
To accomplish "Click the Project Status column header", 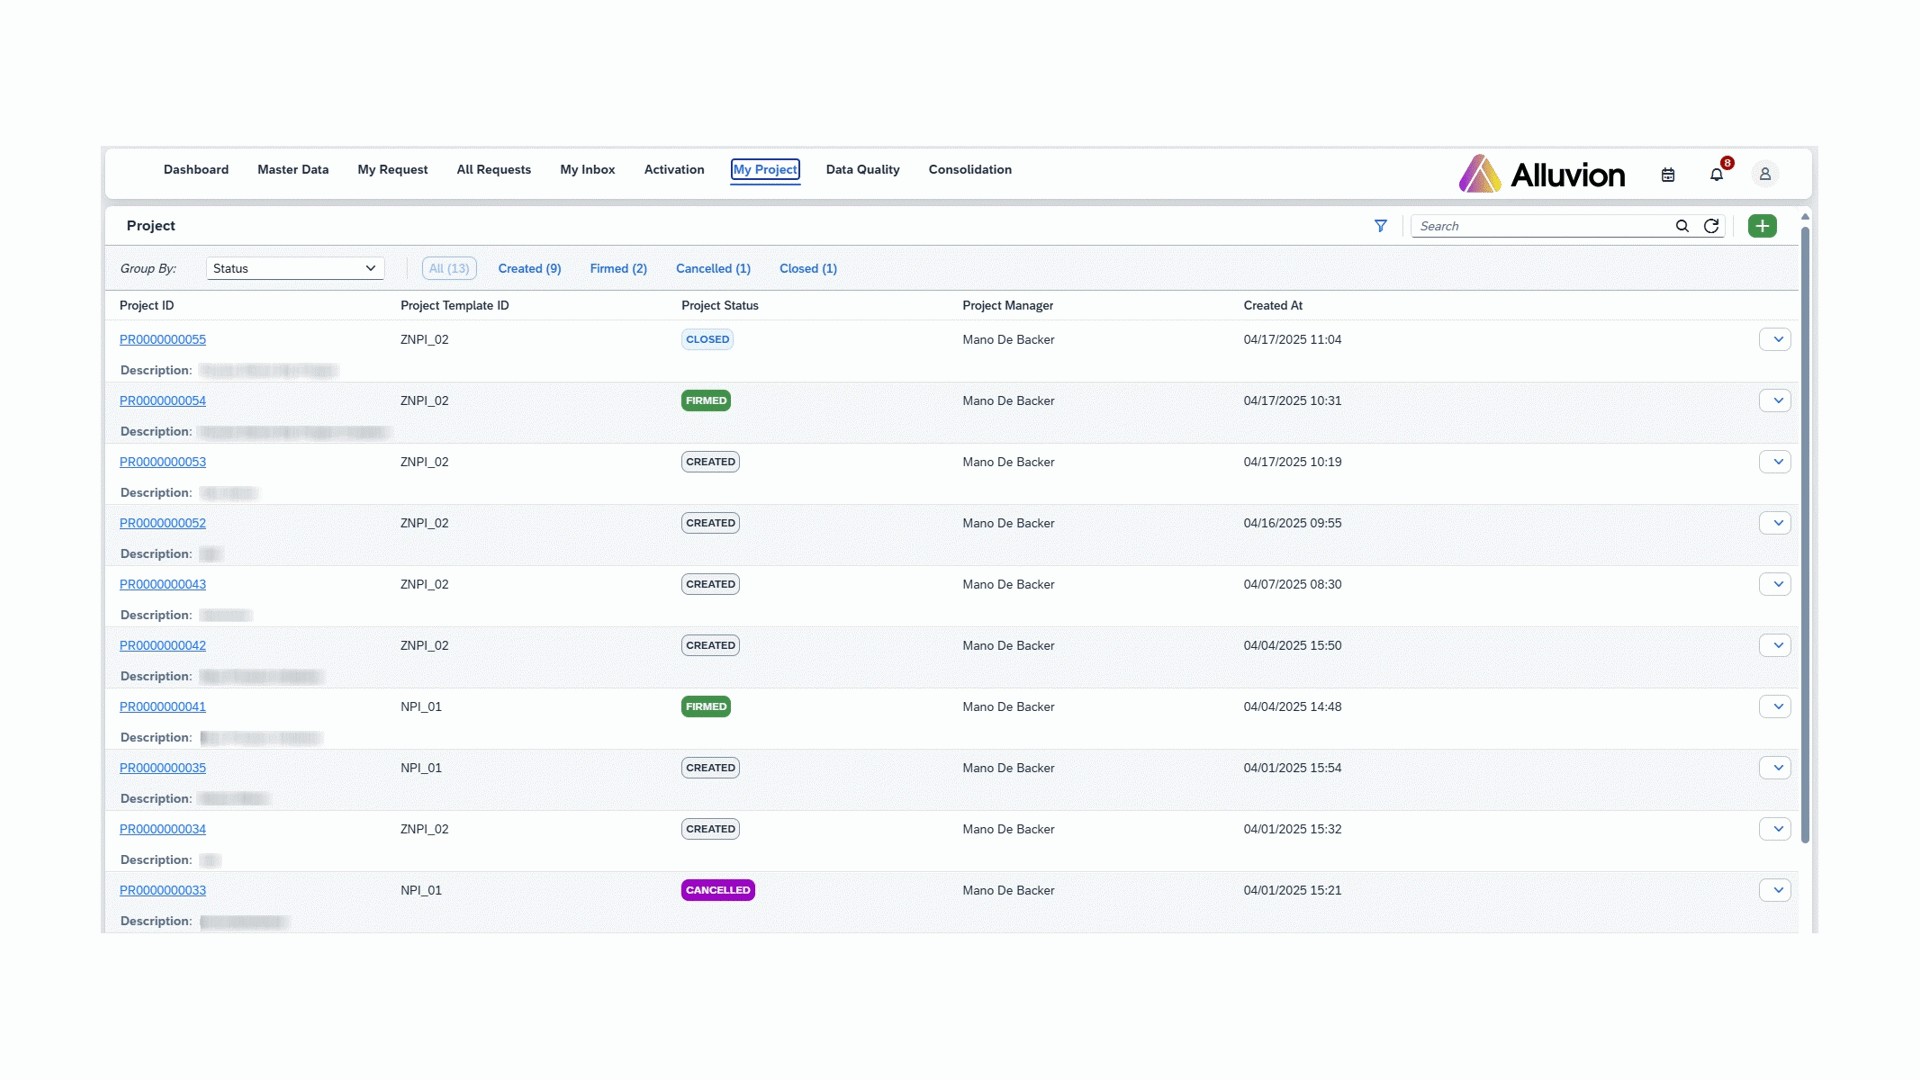I will click(x=720, y=306).
